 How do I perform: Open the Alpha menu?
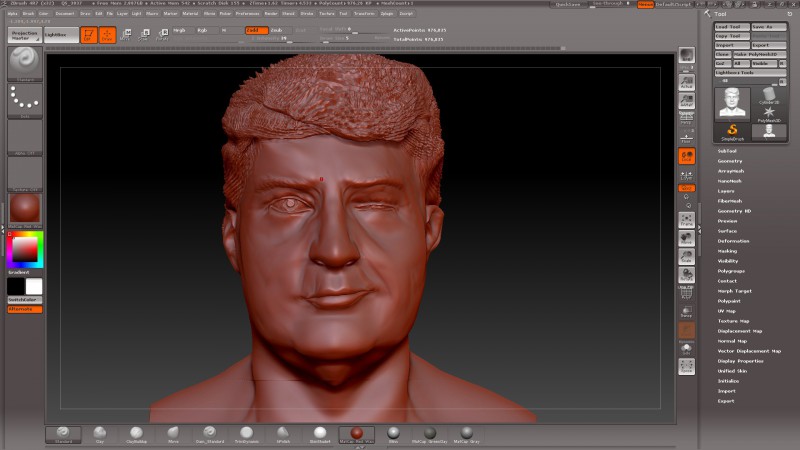12,14
